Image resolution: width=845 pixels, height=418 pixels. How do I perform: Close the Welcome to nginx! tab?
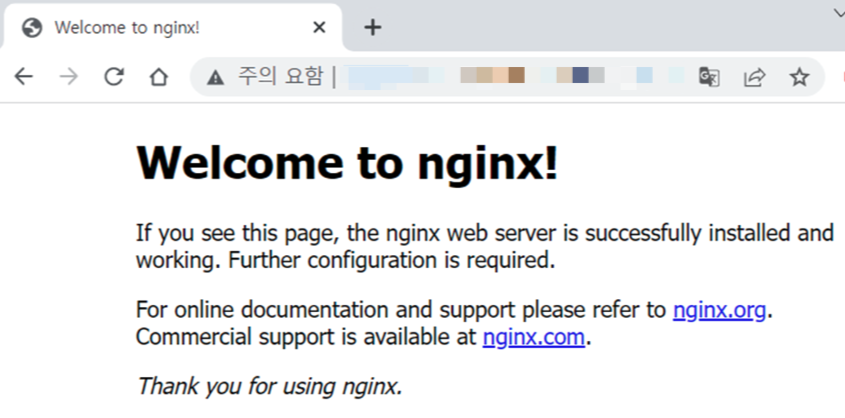click(319, 27)
